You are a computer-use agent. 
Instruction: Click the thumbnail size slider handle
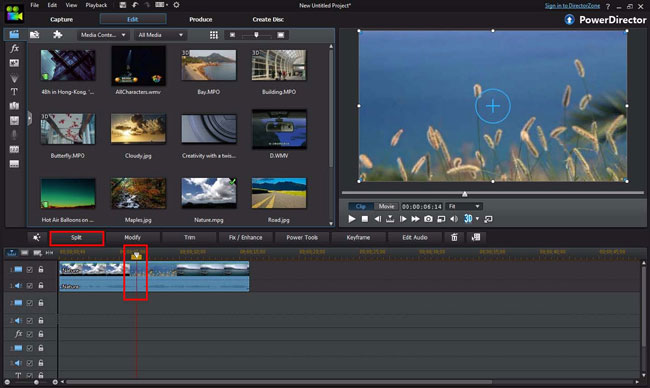pos(256,35)
